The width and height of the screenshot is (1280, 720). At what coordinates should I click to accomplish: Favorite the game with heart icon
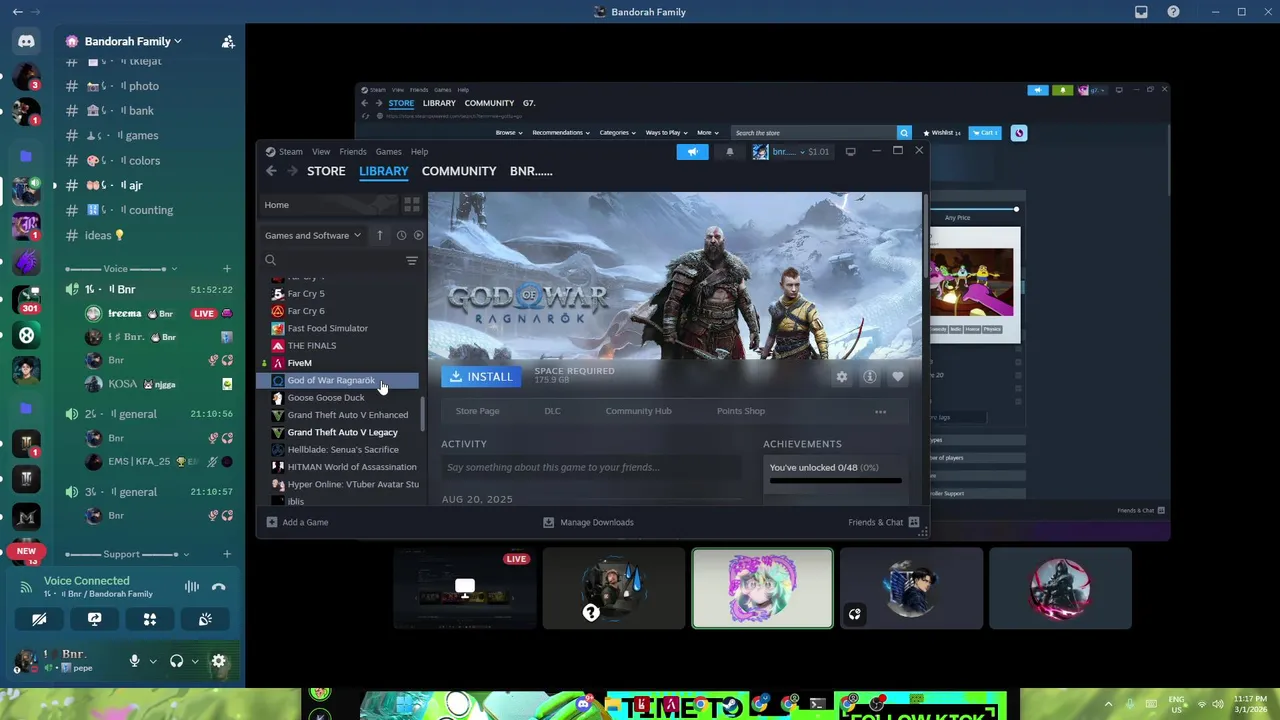[898, 377]
